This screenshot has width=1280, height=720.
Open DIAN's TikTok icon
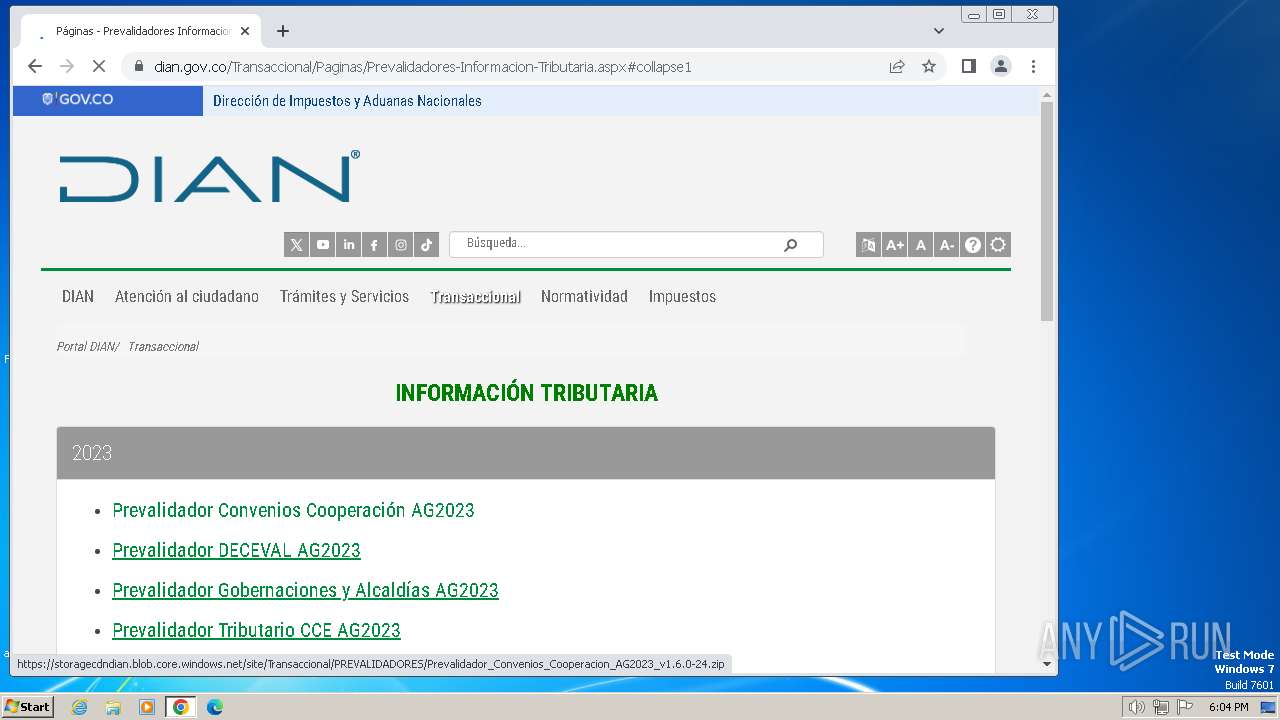click(426, 245)
